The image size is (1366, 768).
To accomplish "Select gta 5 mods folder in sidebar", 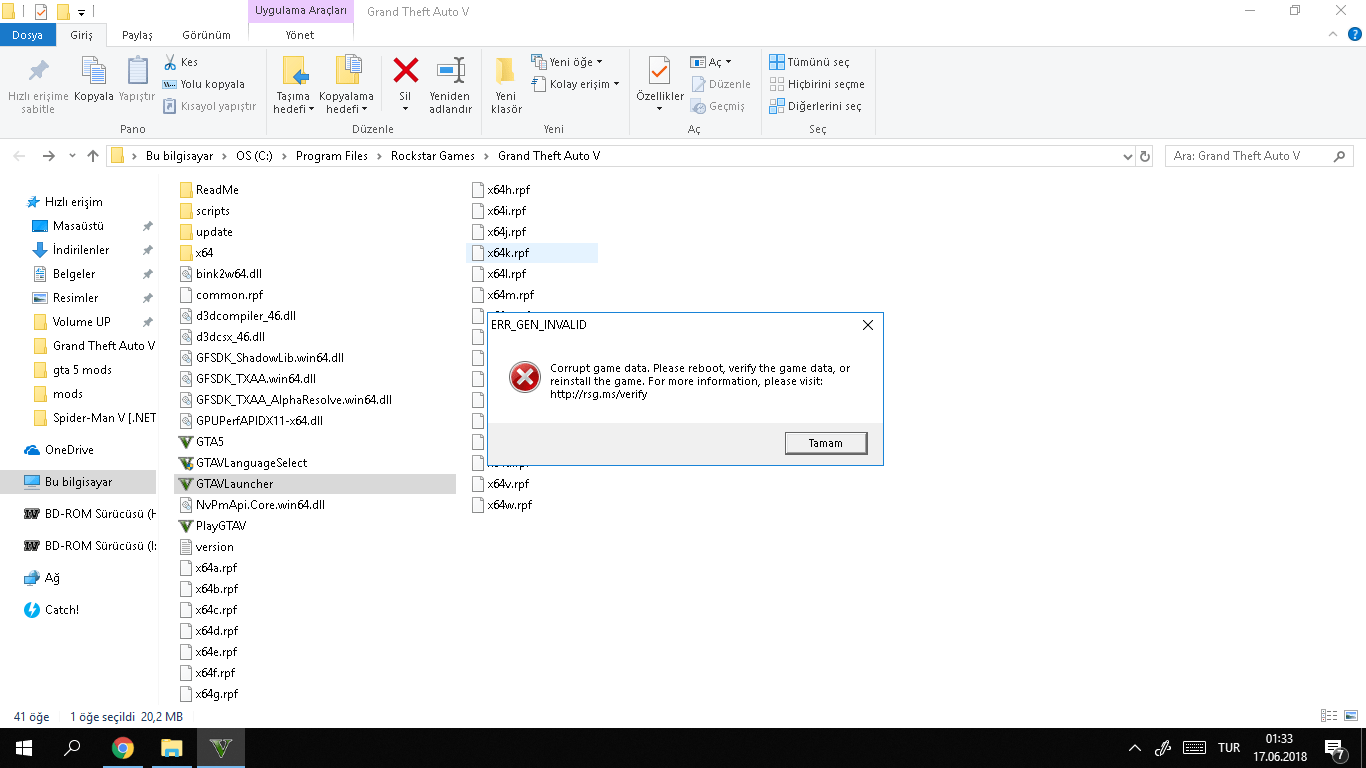I will click(82, 370).
